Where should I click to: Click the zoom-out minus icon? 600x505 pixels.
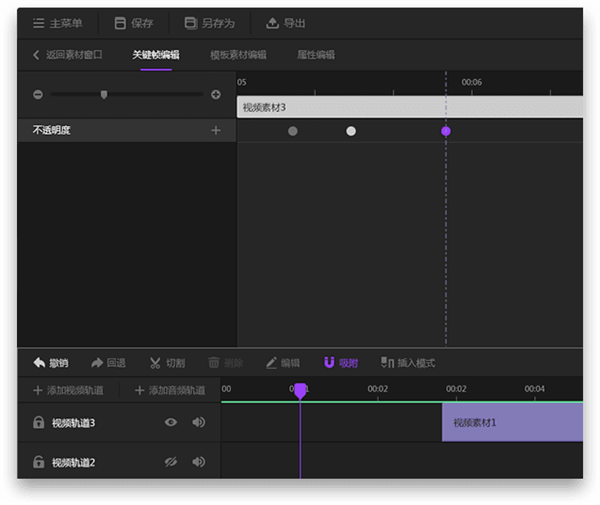38,94
